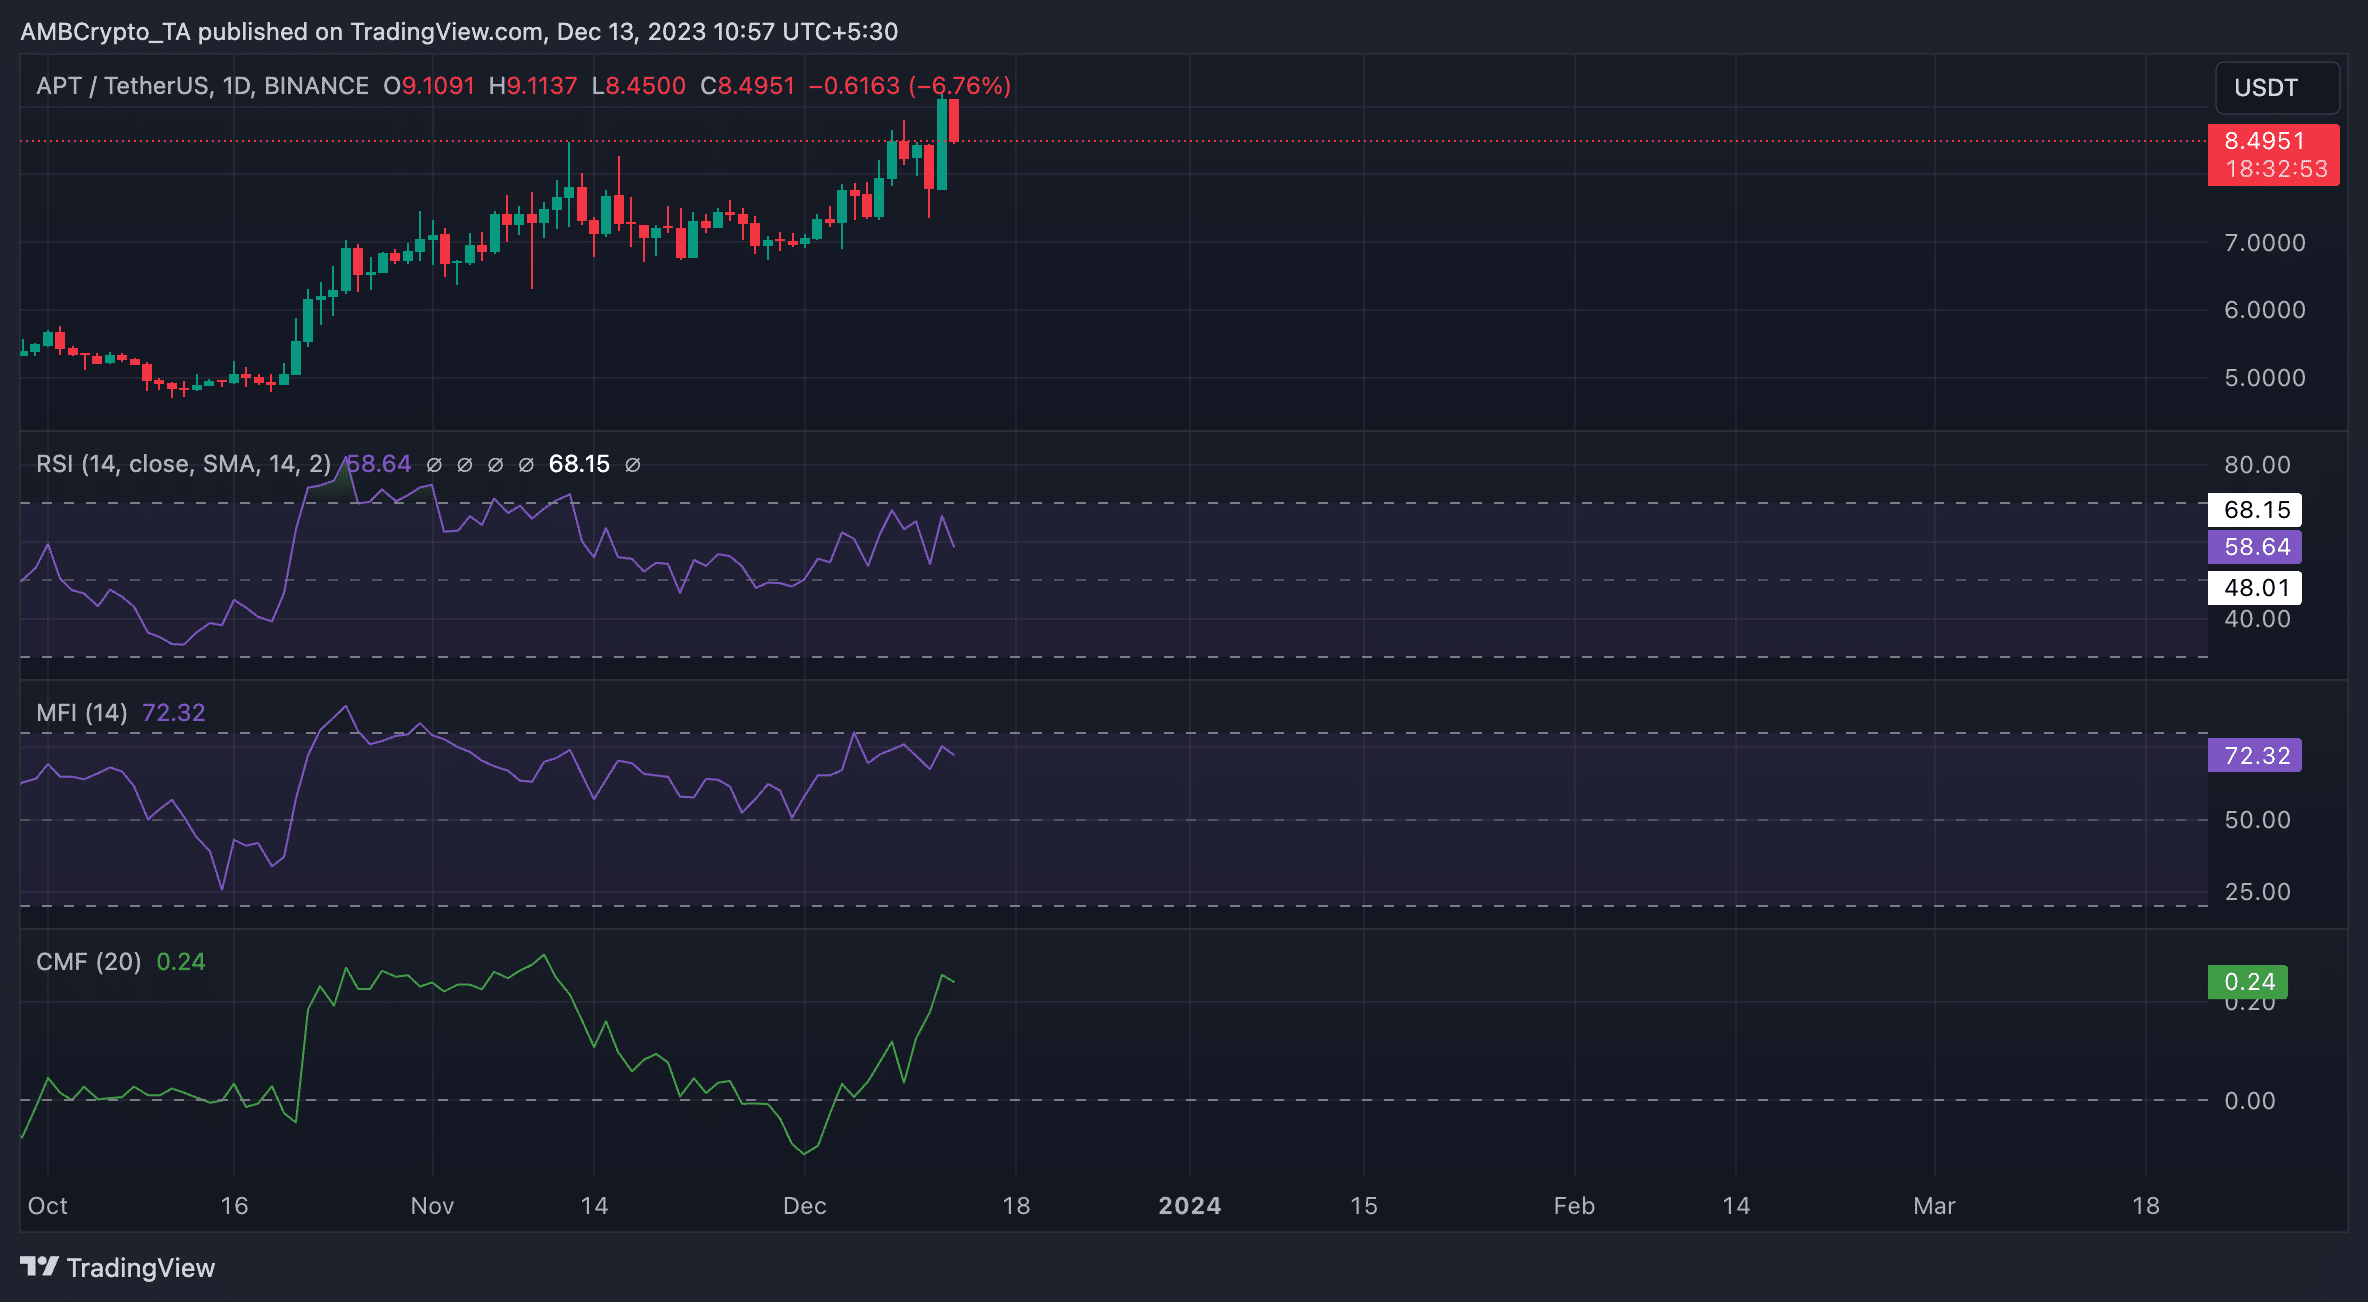This screenshot has width=2368, height=1302.
Task: Click the purple MFI tag 72.32 on the axis
Action: [x=2254, y=755]
